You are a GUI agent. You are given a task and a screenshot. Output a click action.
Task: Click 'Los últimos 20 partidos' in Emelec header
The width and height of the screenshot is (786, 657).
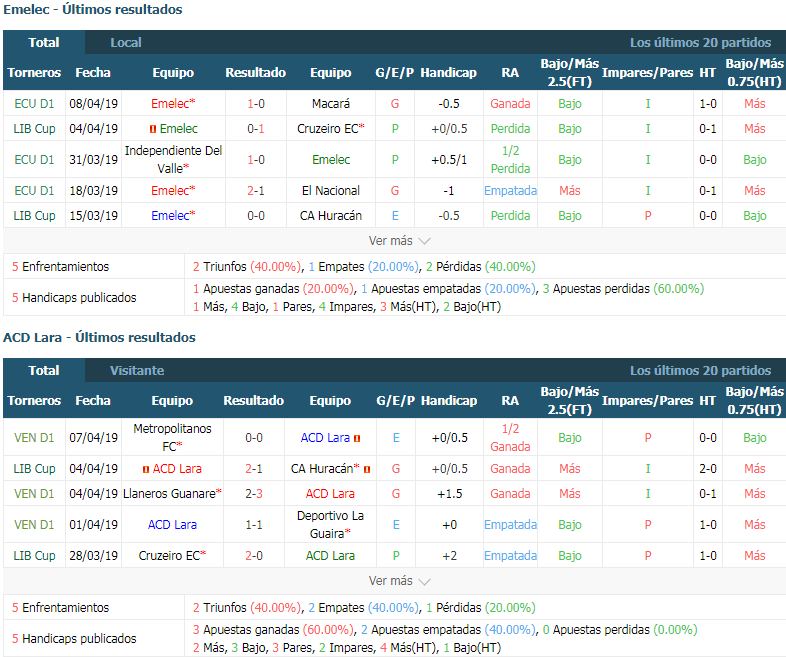[x=700, y=43]
